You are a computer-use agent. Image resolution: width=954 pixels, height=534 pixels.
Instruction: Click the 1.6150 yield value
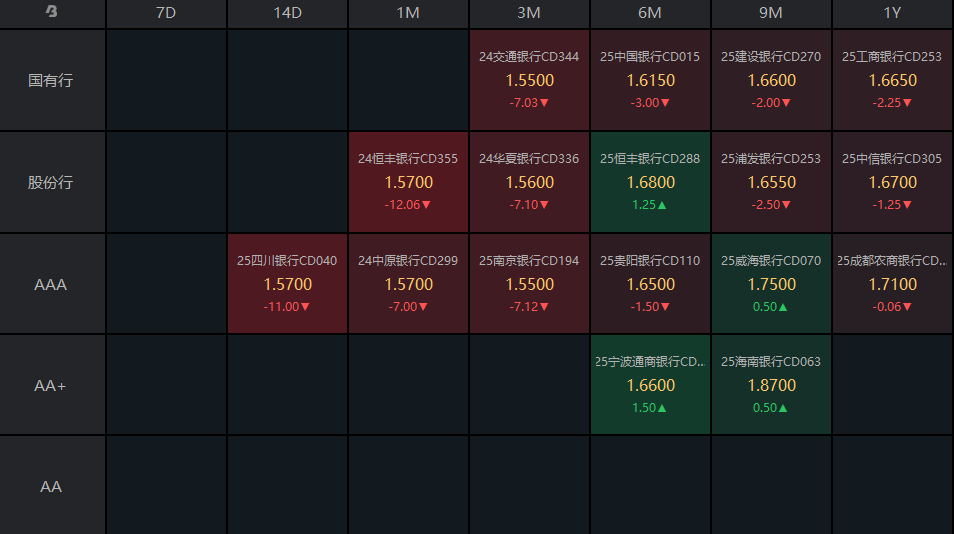pos(650,80)
